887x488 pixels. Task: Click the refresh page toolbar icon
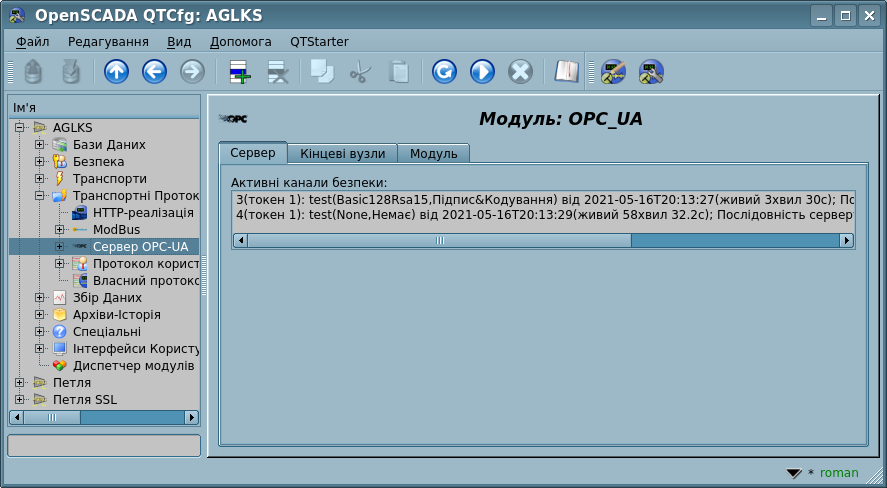coord(444,72)
